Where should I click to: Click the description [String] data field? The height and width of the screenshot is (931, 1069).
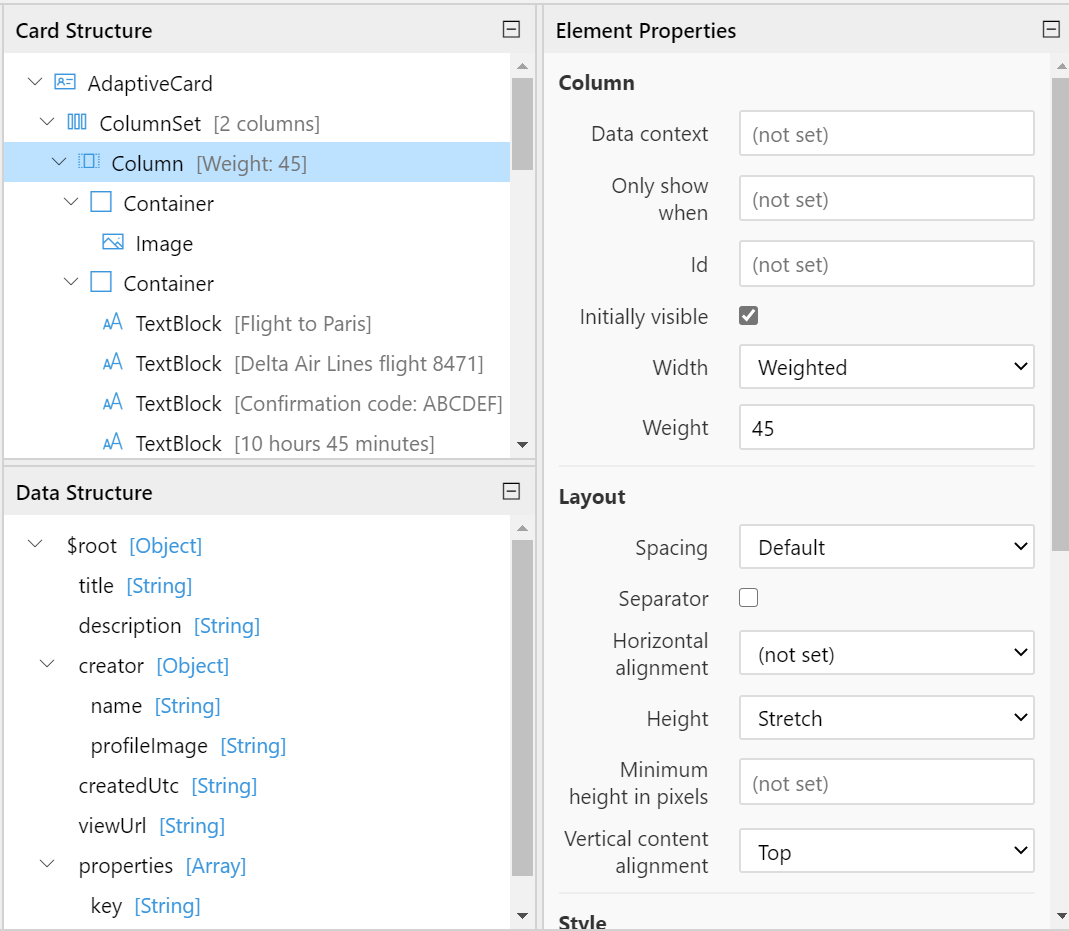point(169,626)
